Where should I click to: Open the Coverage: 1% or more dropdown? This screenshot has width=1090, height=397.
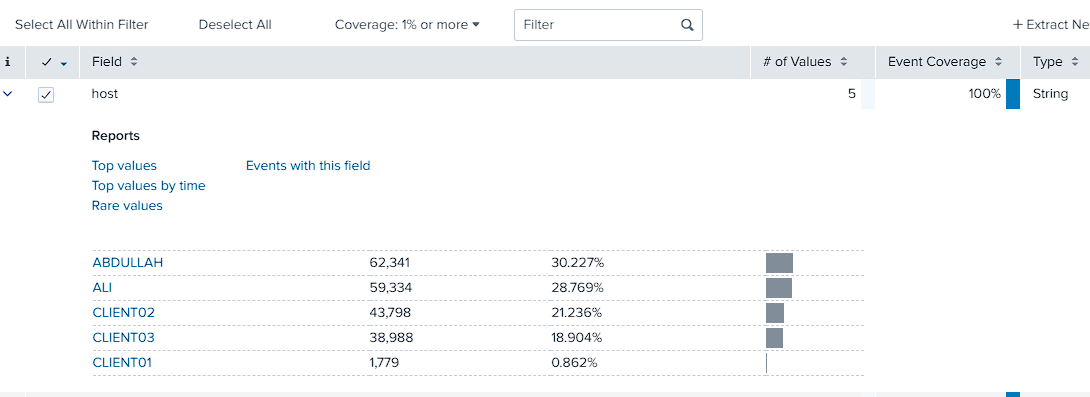pos(407,24)
